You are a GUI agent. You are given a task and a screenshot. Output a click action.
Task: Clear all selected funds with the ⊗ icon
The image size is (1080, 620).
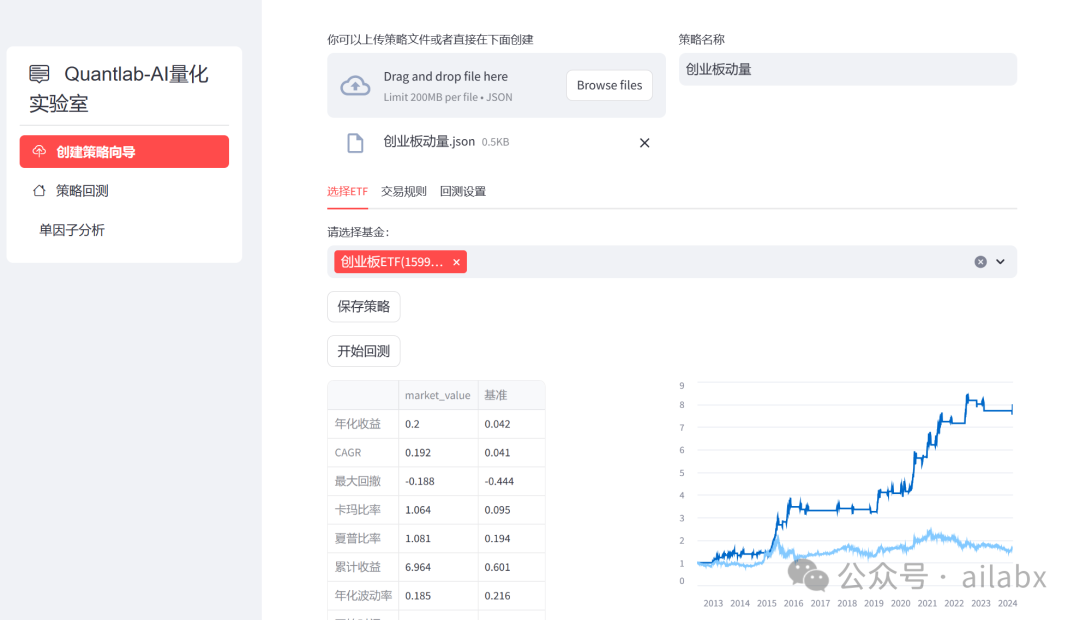(979, 261)
